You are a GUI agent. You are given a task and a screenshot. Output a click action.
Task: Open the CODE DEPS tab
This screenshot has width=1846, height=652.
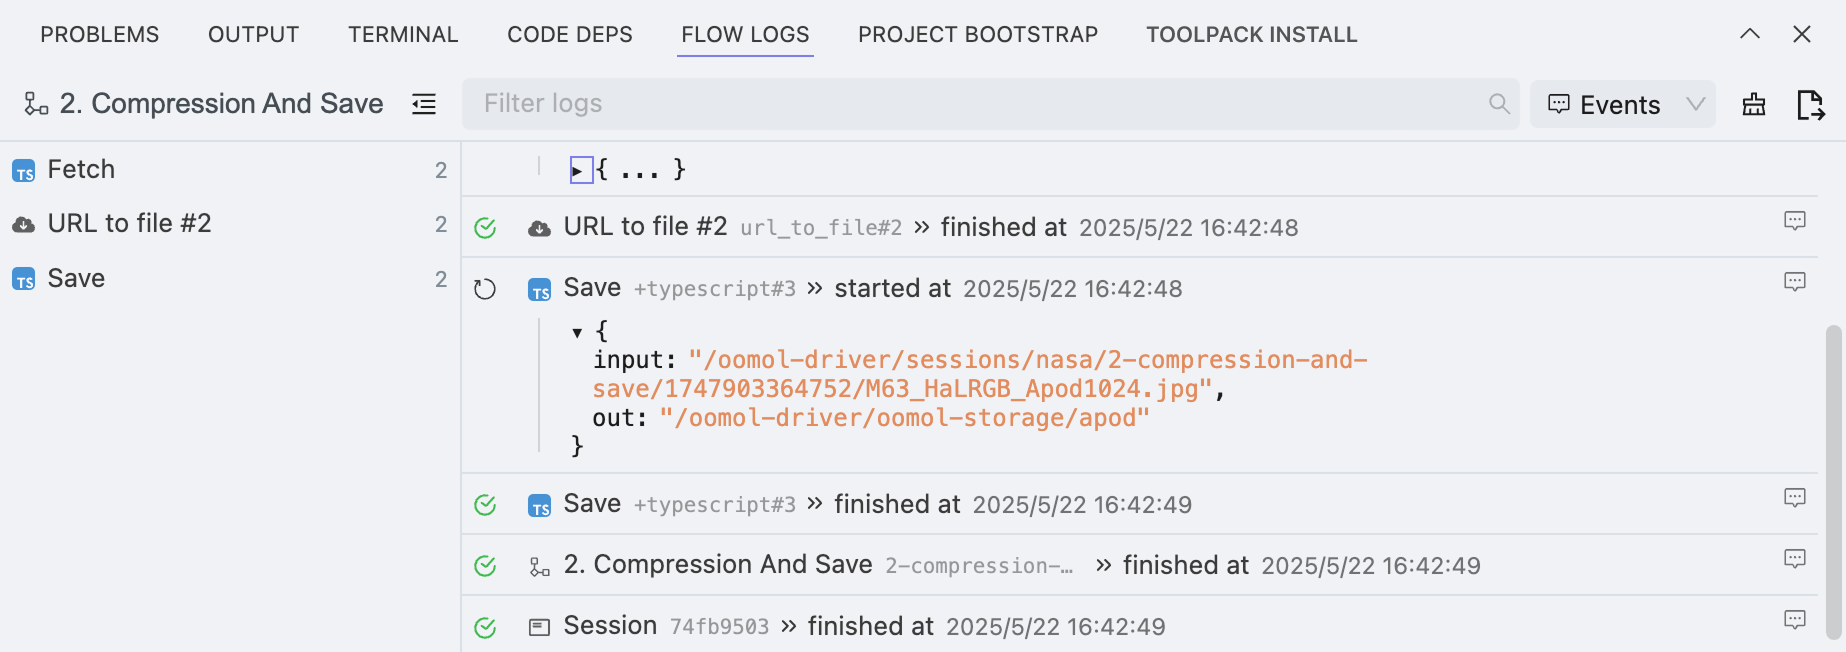point(570,35)
